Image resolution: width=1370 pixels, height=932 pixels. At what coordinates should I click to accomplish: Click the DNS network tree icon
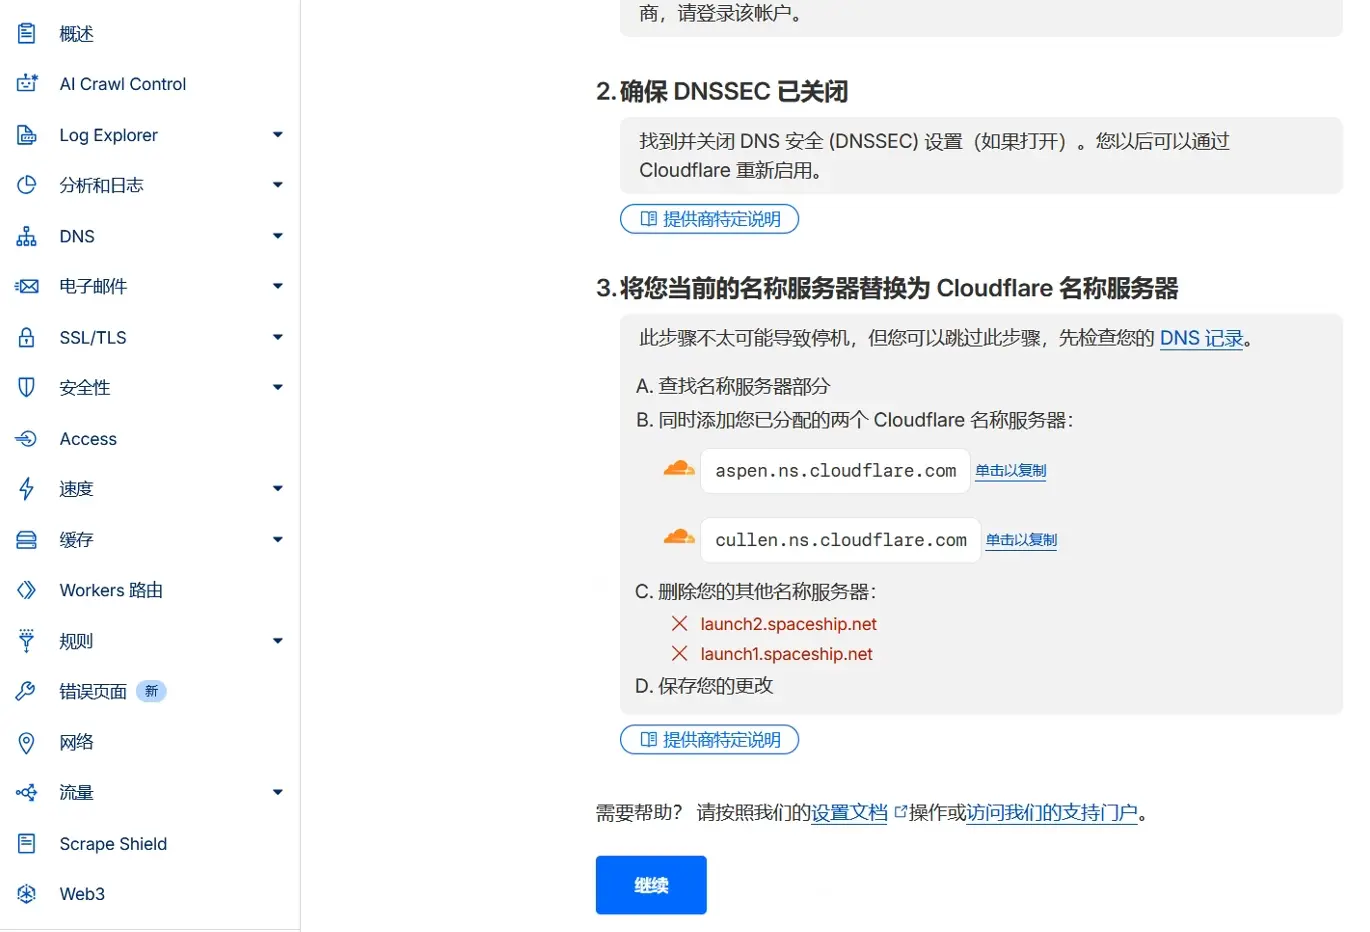point(27,236)
